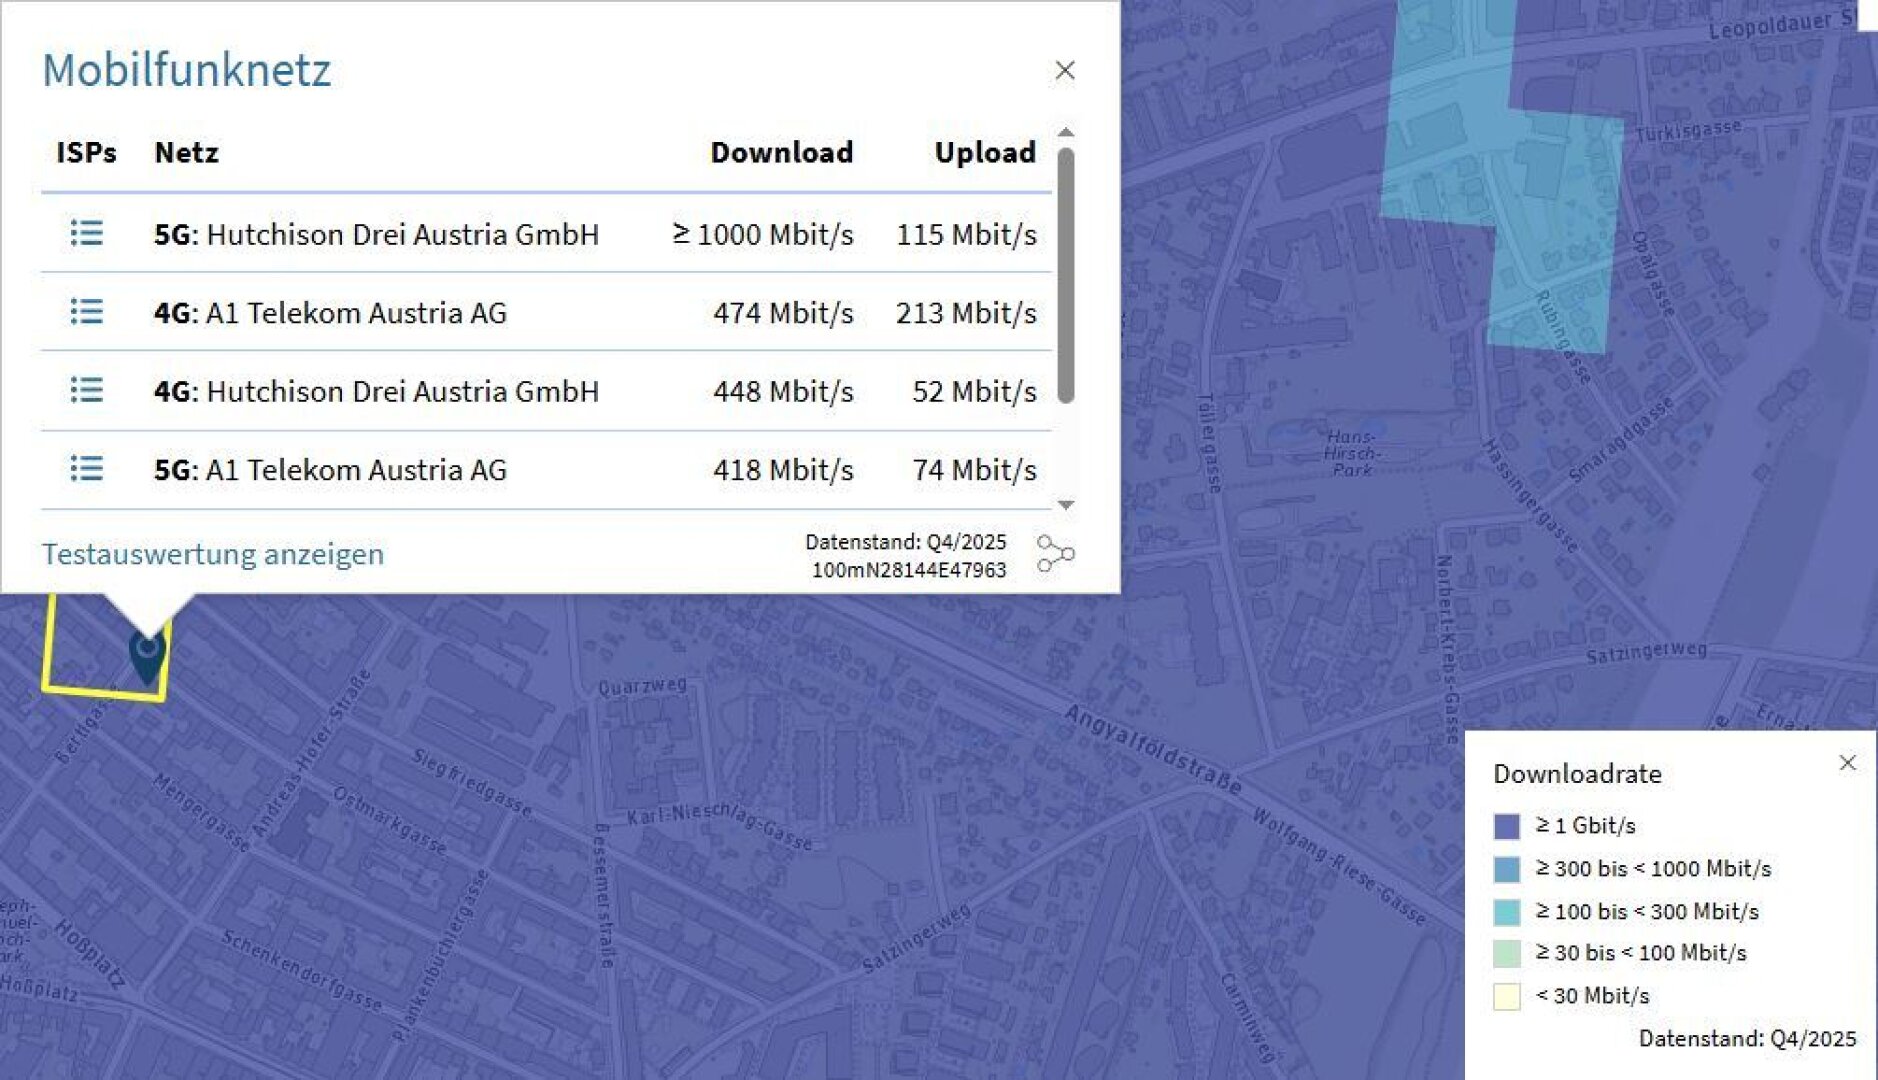Click the ≥ 1 Gbit/s legend color swatch
Image resolution: width=1878 pixels, height=1080 pixels.
tap(1506, 826)
